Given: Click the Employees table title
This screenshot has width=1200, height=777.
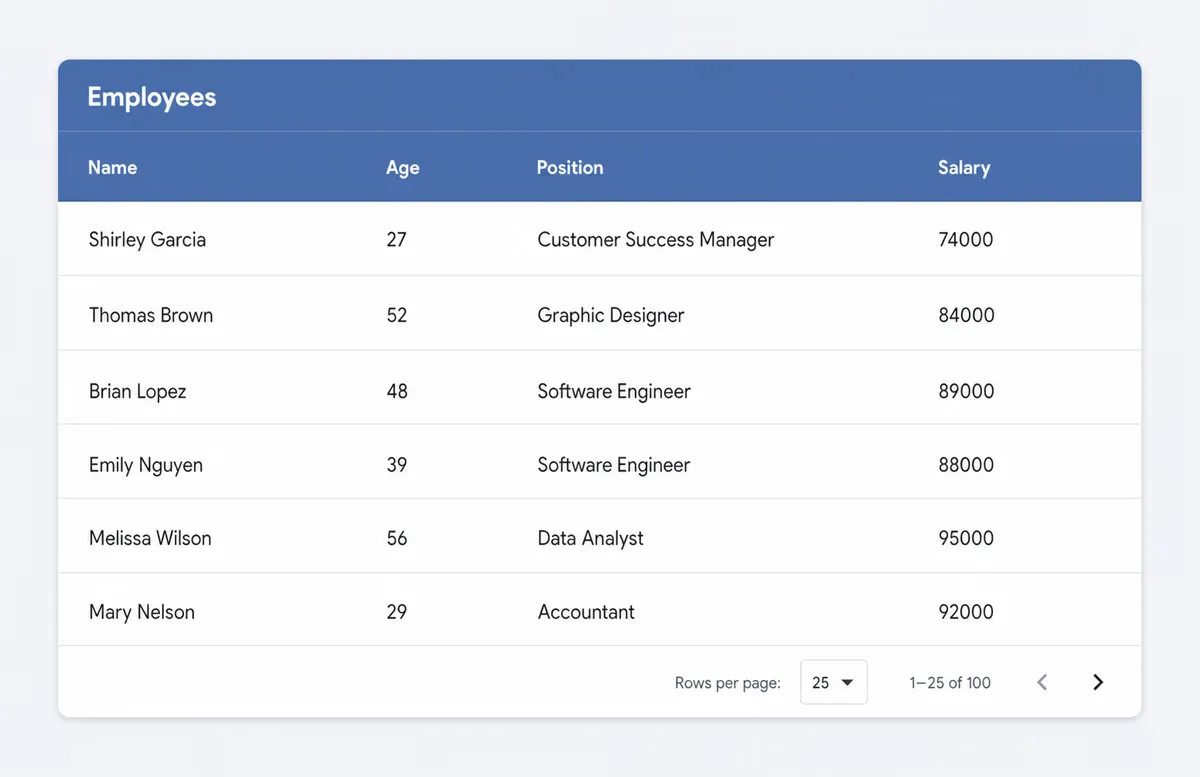Looking at the screenshot, I should (152, 97).
